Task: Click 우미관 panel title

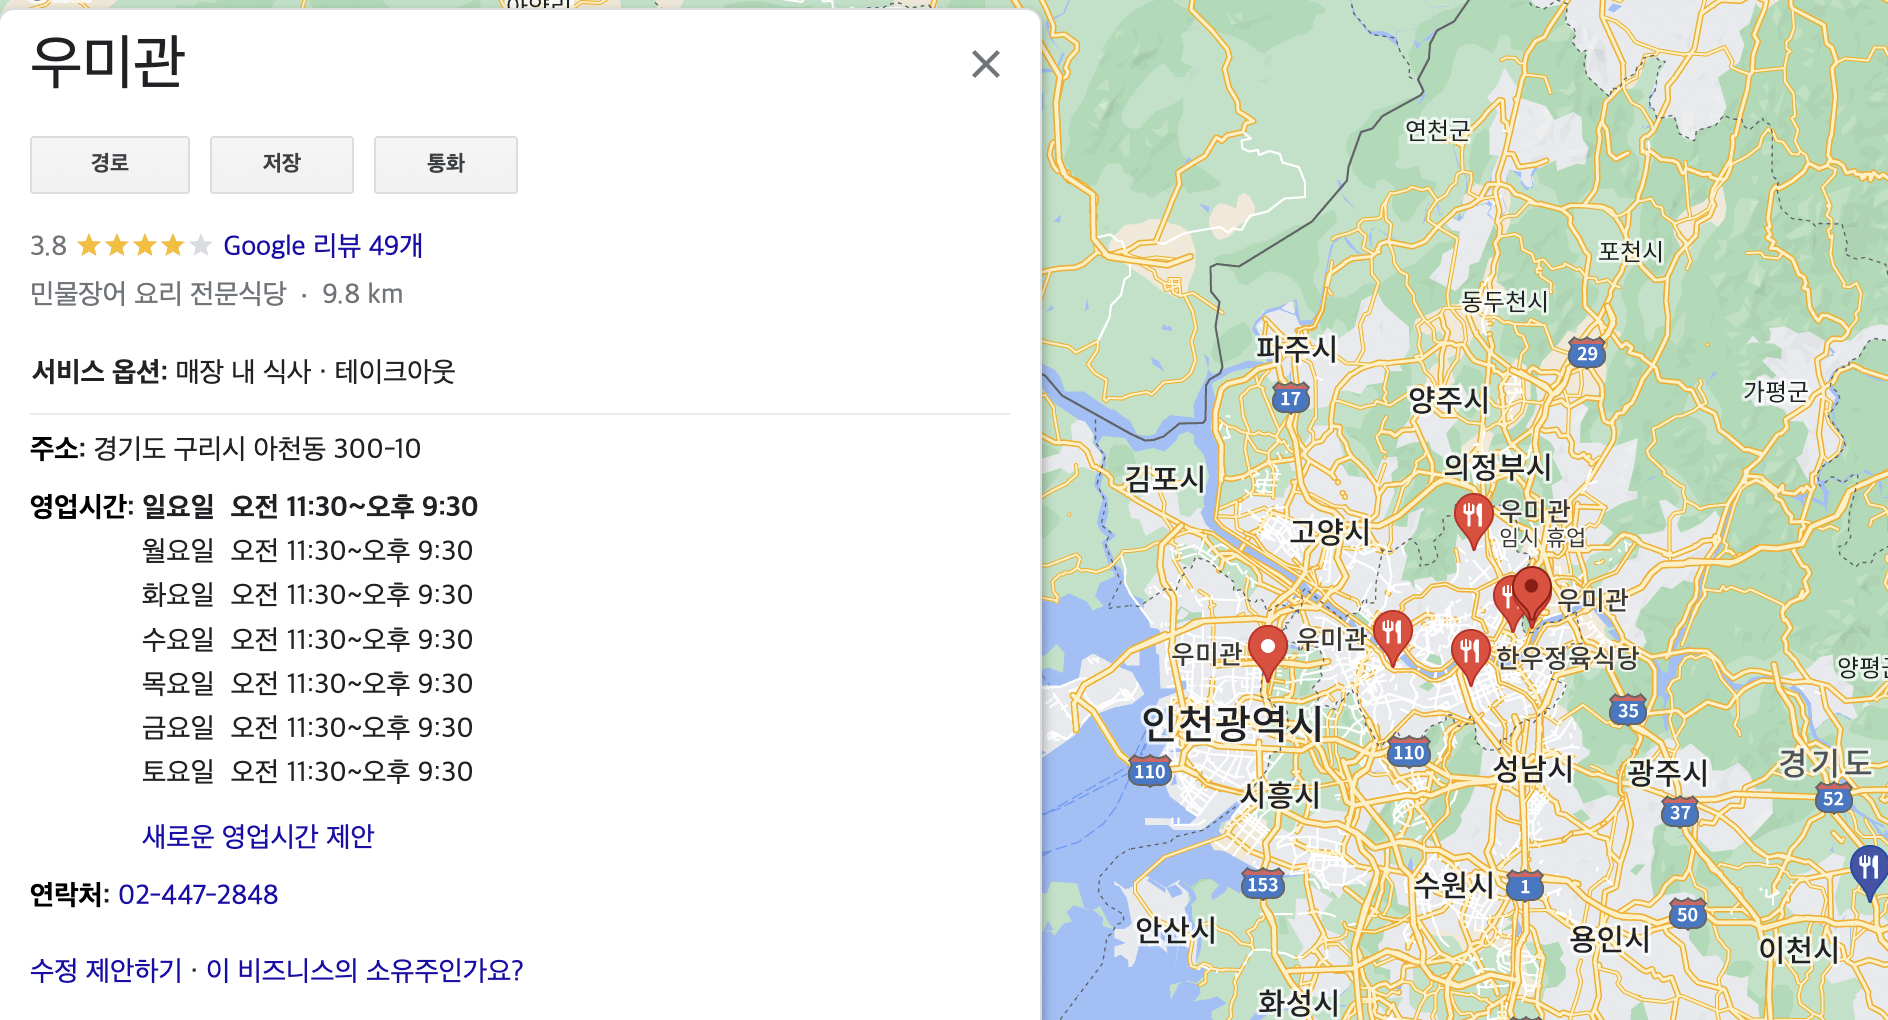Action: click(x=108, y=61)
